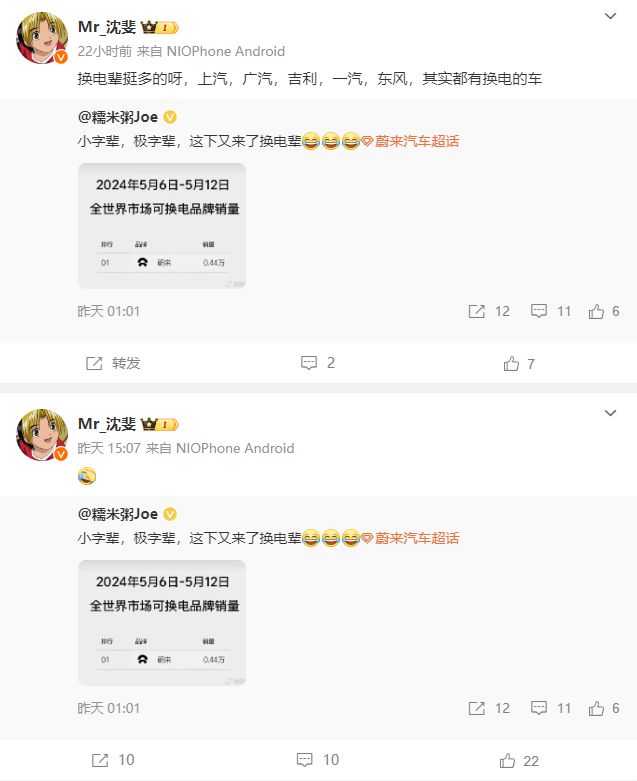Like the second post showing 22 likes
The width and height of the screenshot is (637, 781).
(x=507, y=761)
